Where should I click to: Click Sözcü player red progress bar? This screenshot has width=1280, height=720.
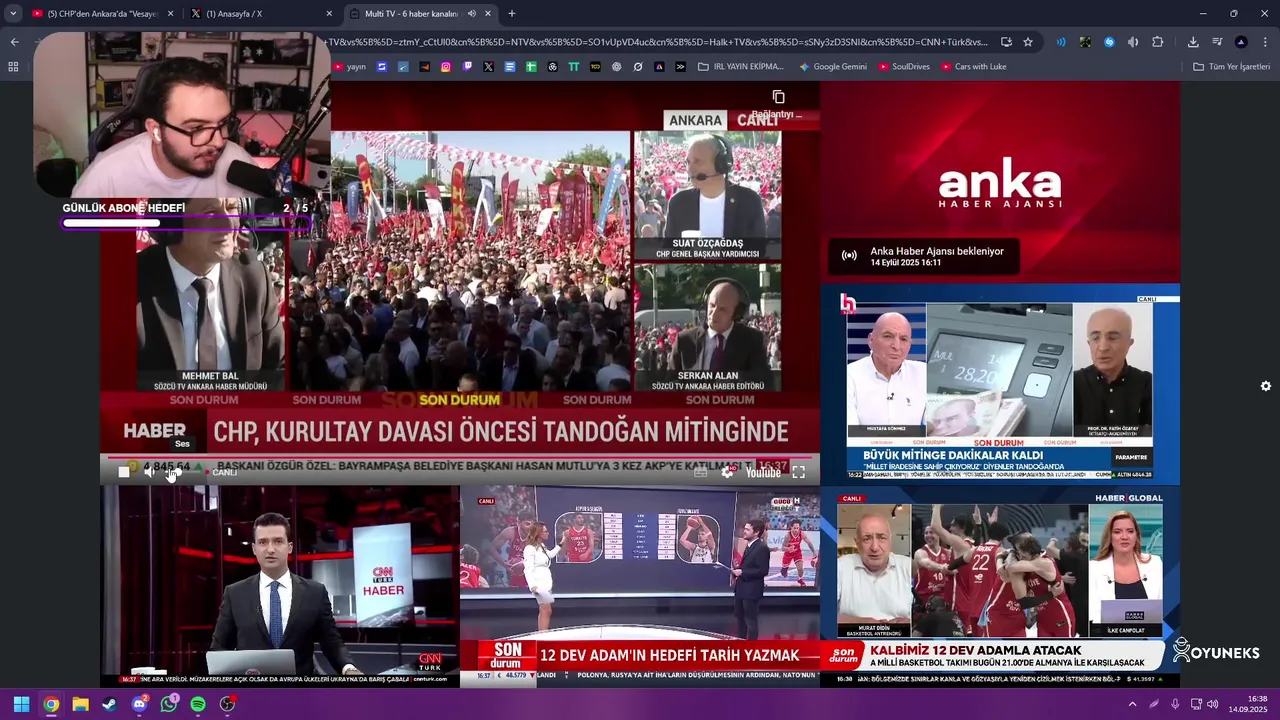click(459, 458)
